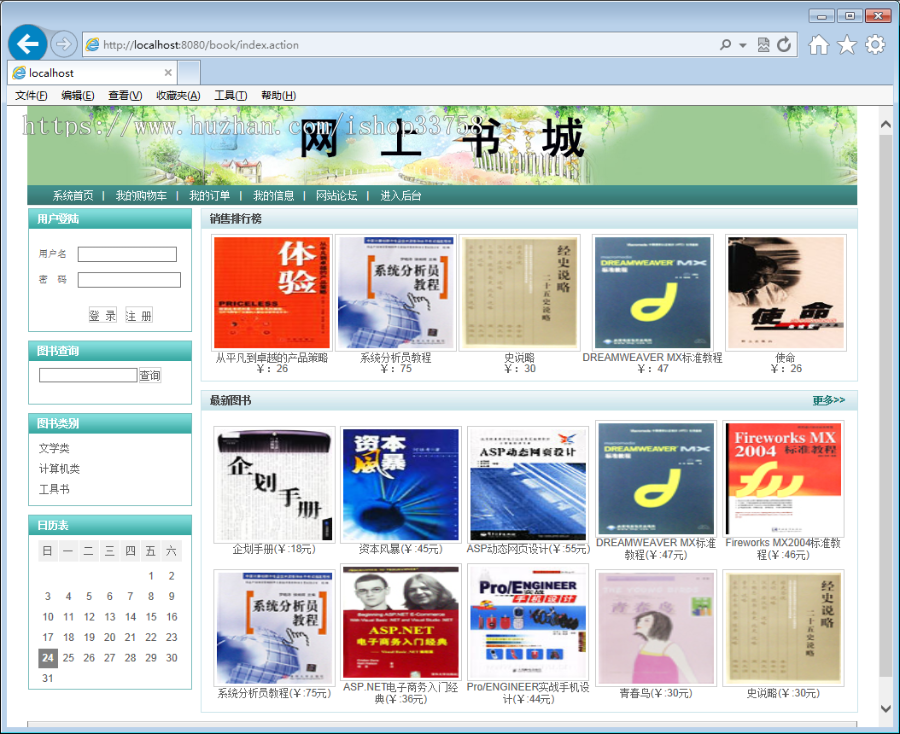Click the magnifier search icon in address bar
Screen dimensions: 900x734
point(727,45)
